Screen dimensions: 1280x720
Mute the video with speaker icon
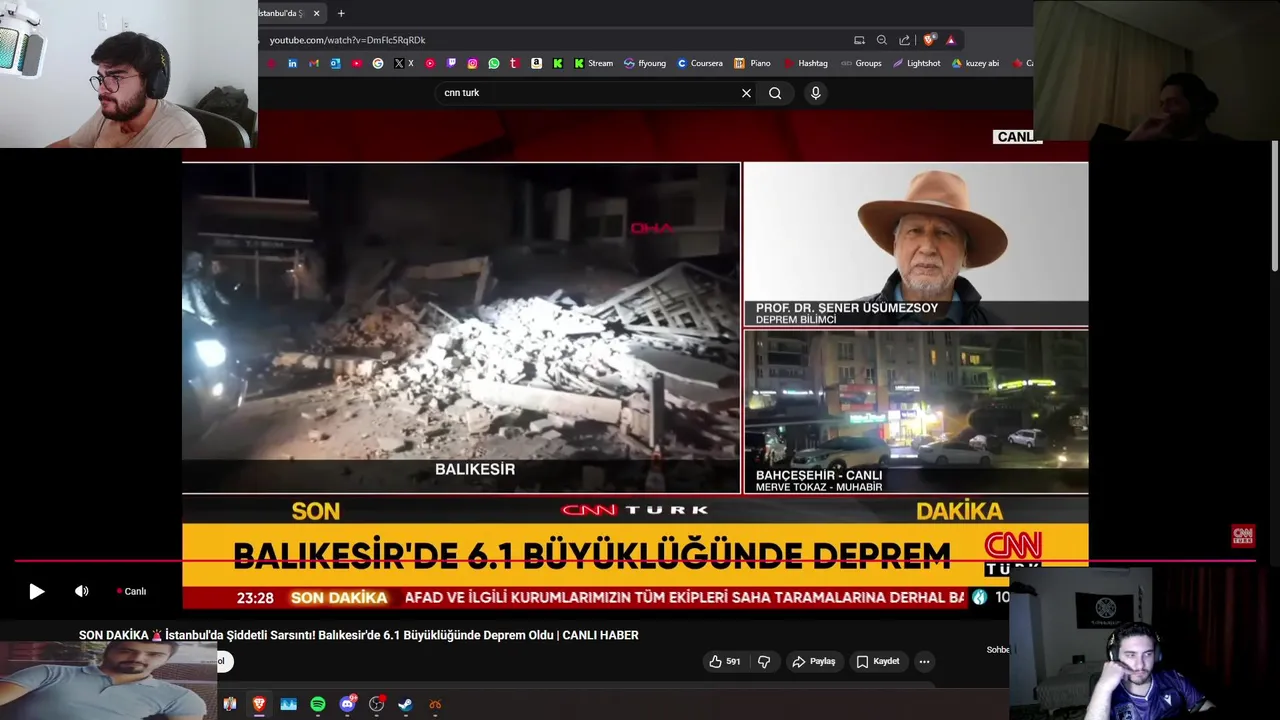pyautogui.click(x=82, y=591)
